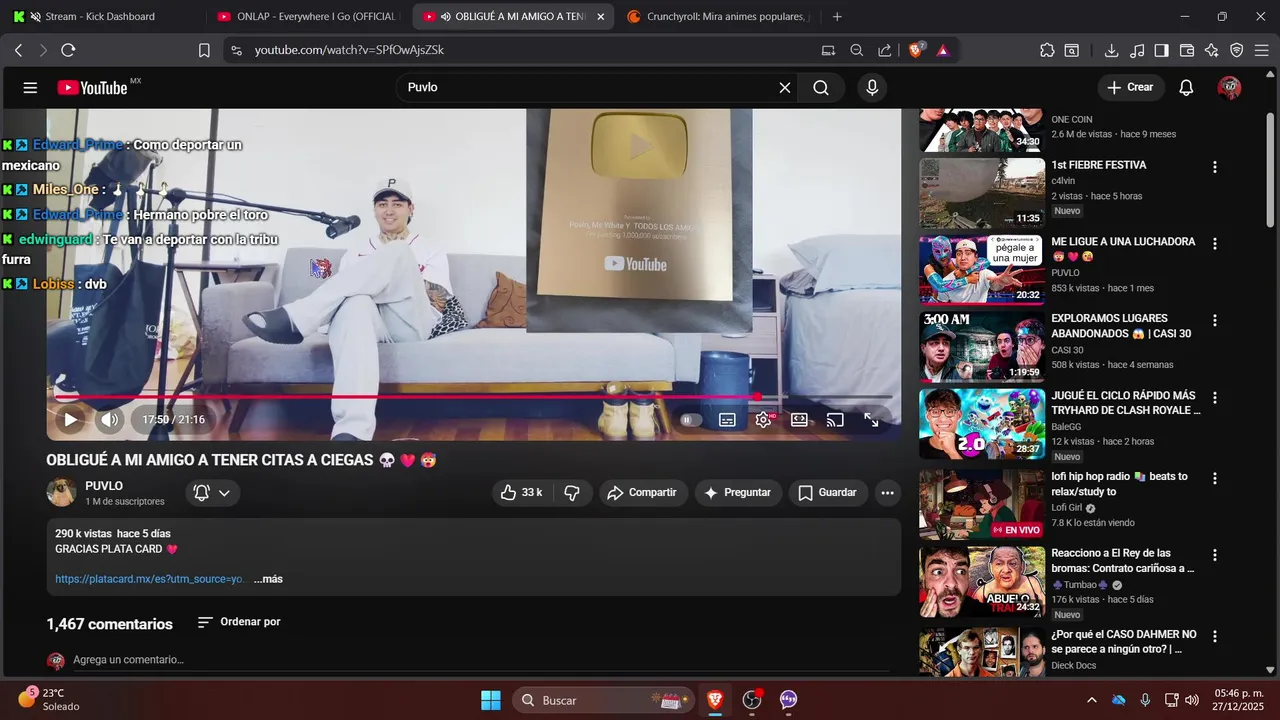Open PUVLO channel avatar

point(61,493)
